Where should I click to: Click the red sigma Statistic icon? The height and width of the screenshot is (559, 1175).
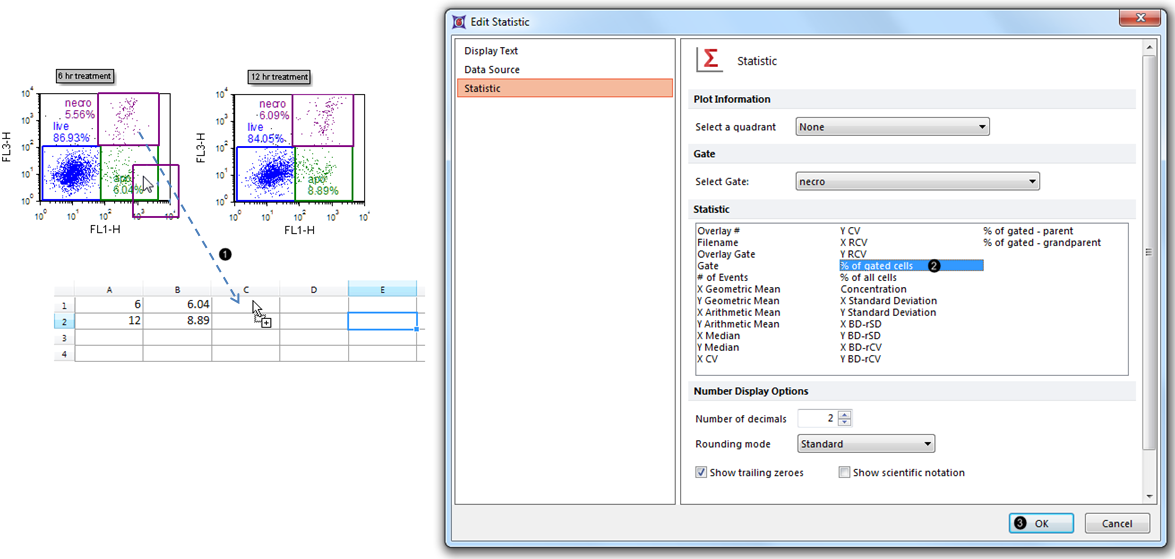point(711,60)
